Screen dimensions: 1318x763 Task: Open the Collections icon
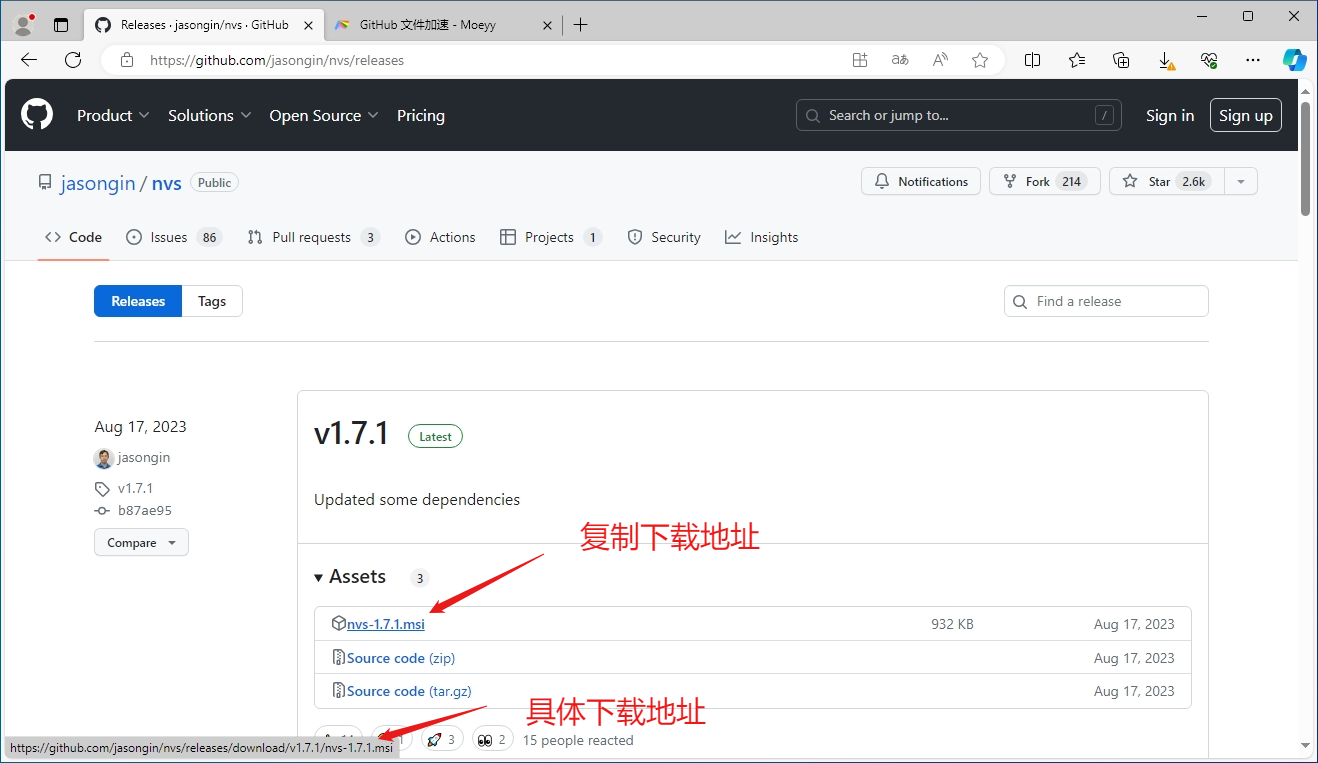point(1121,60)
